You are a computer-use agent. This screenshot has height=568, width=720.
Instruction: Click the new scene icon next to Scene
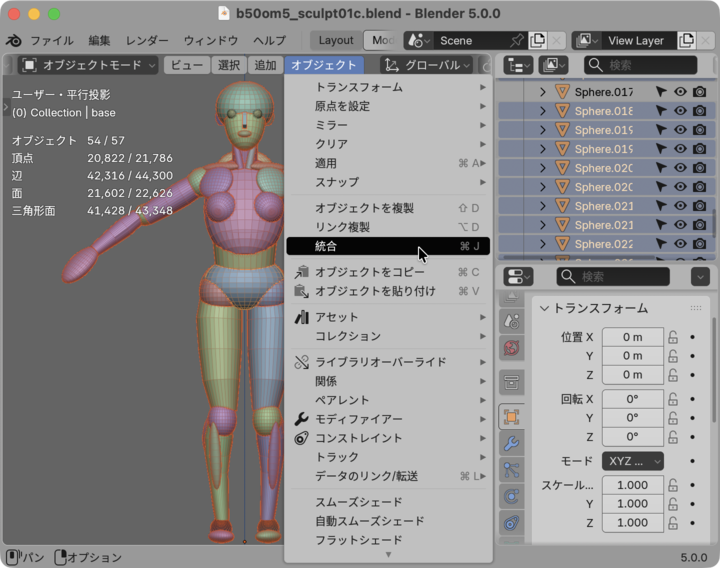coord(538,40)
